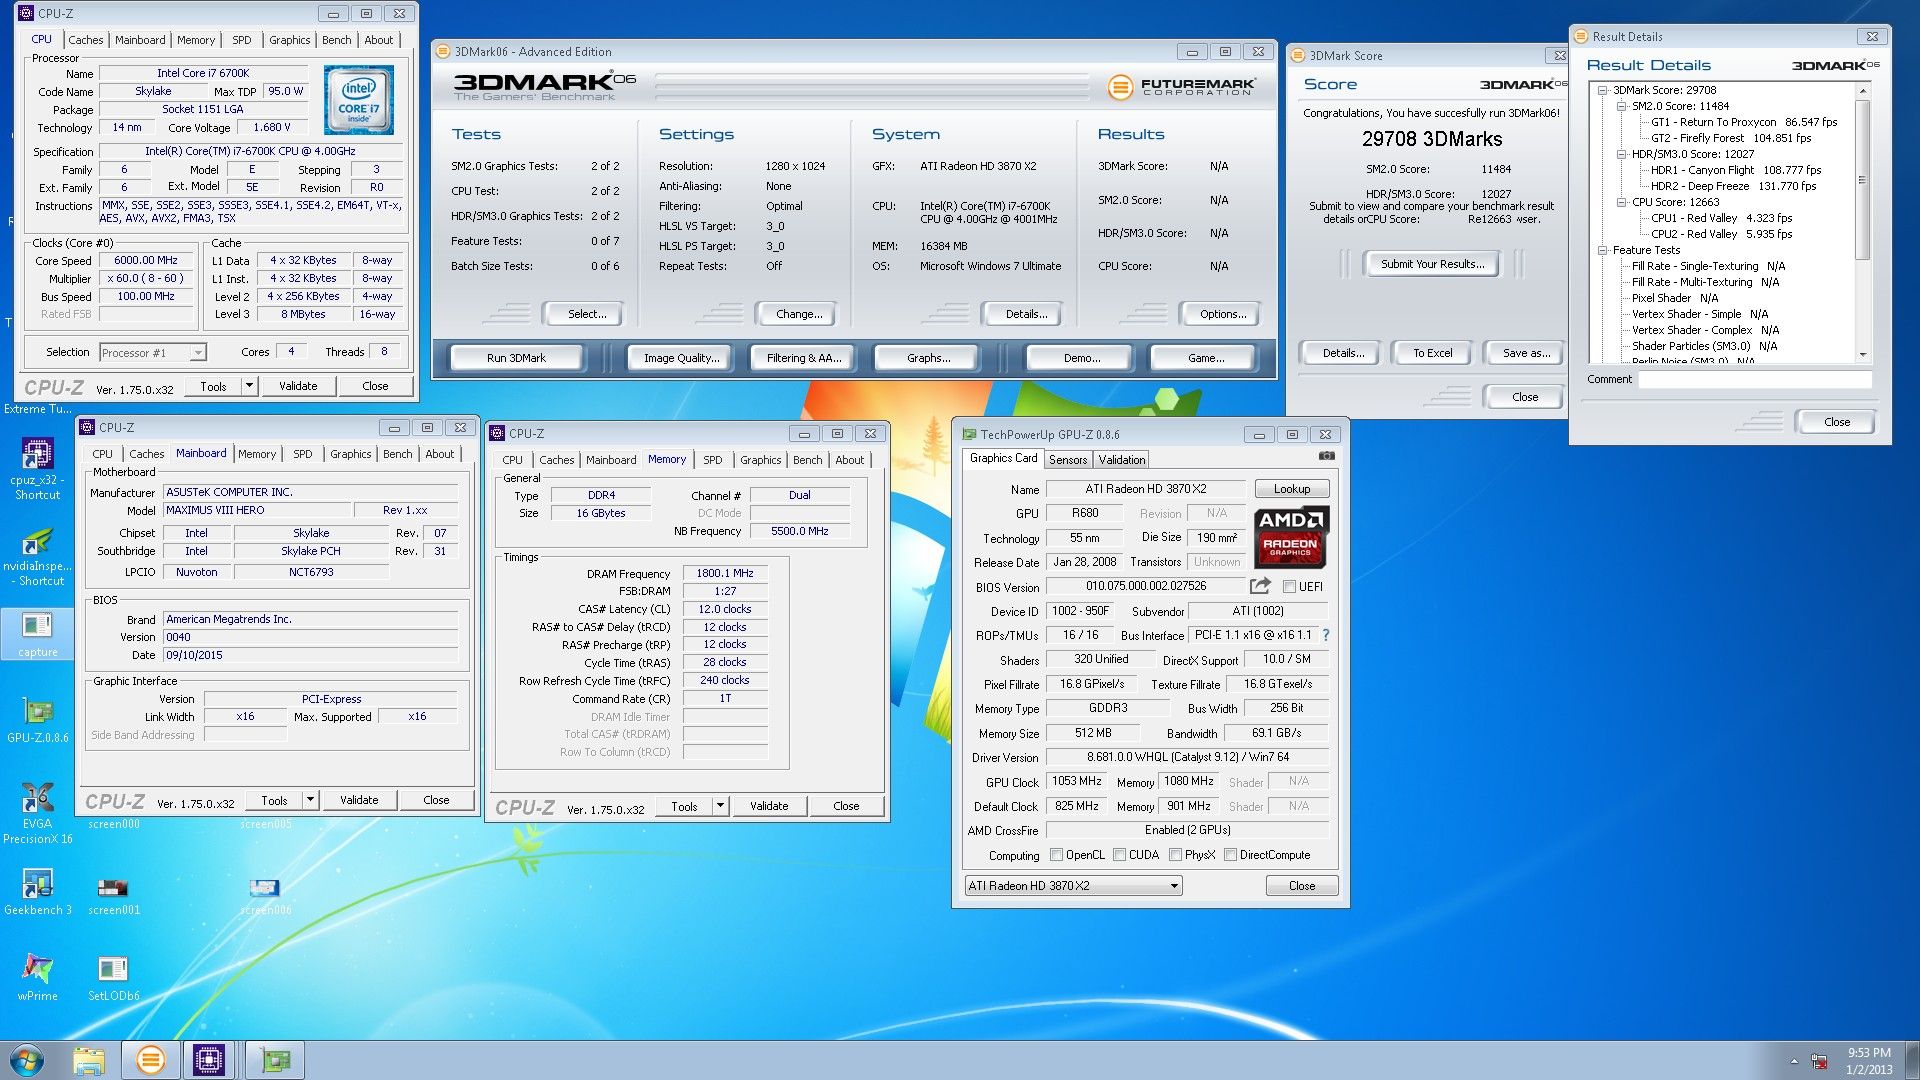The height and width of the screenshot is (1080, 1920).
Task: Collapse the HDR/SM3.0 Score 12027 node
Action: click(1621, 154)
